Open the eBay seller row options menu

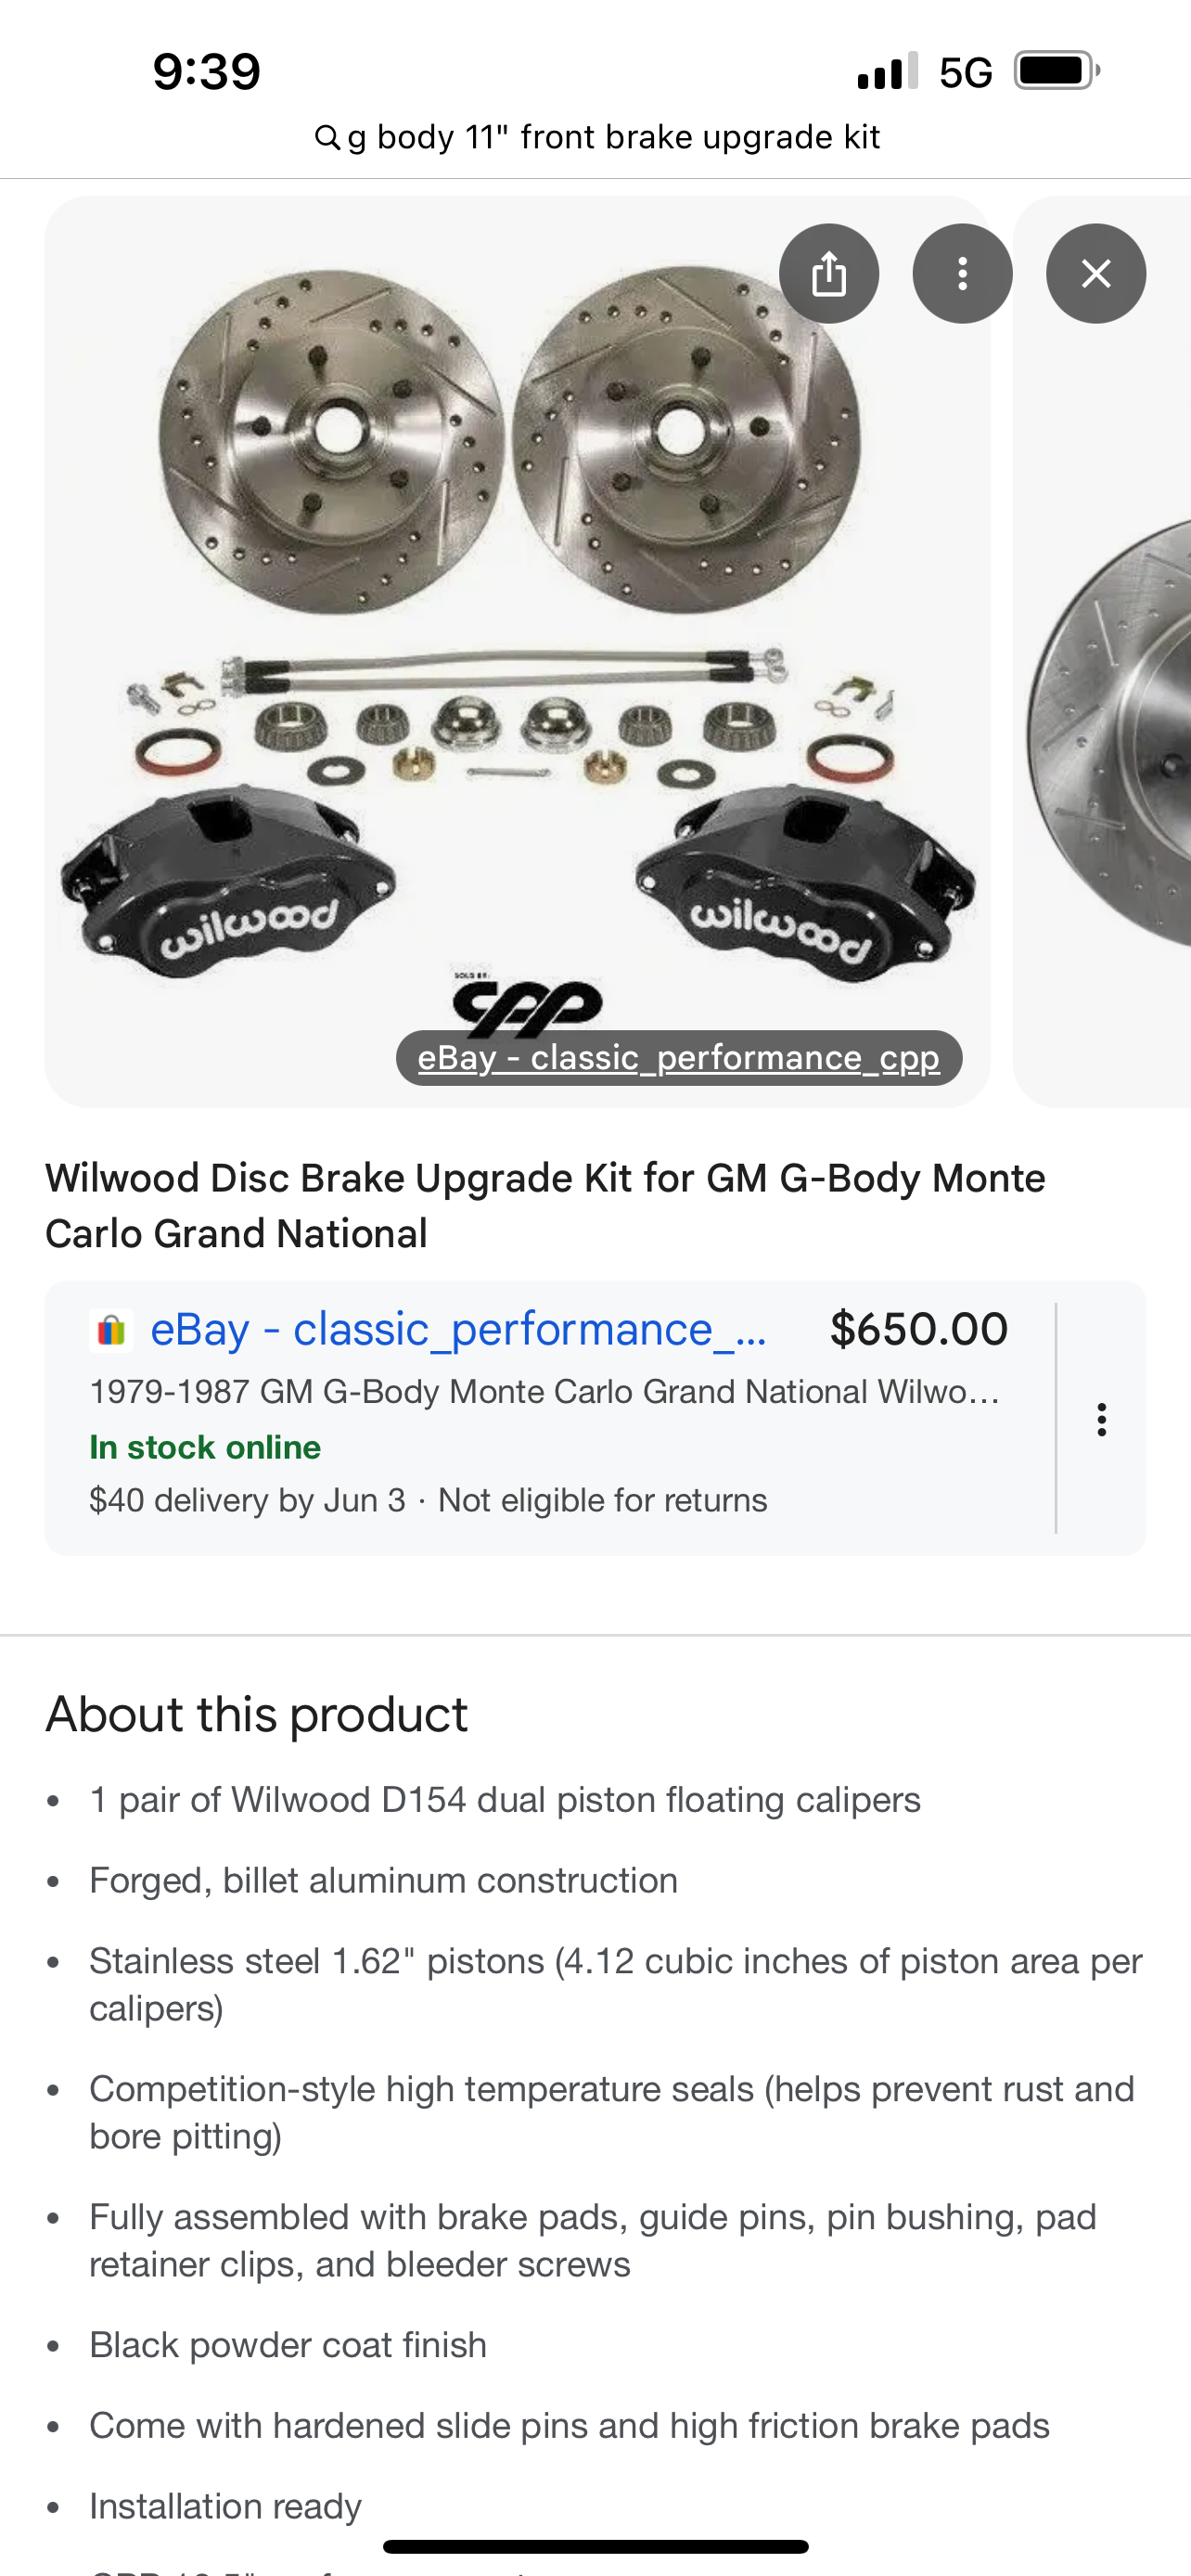(x=1101, y=1419)
